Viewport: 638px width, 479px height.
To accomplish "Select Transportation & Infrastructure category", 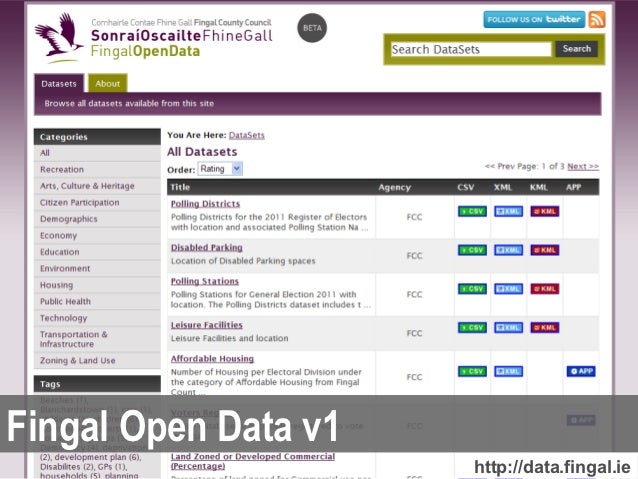I will point(97,339).
